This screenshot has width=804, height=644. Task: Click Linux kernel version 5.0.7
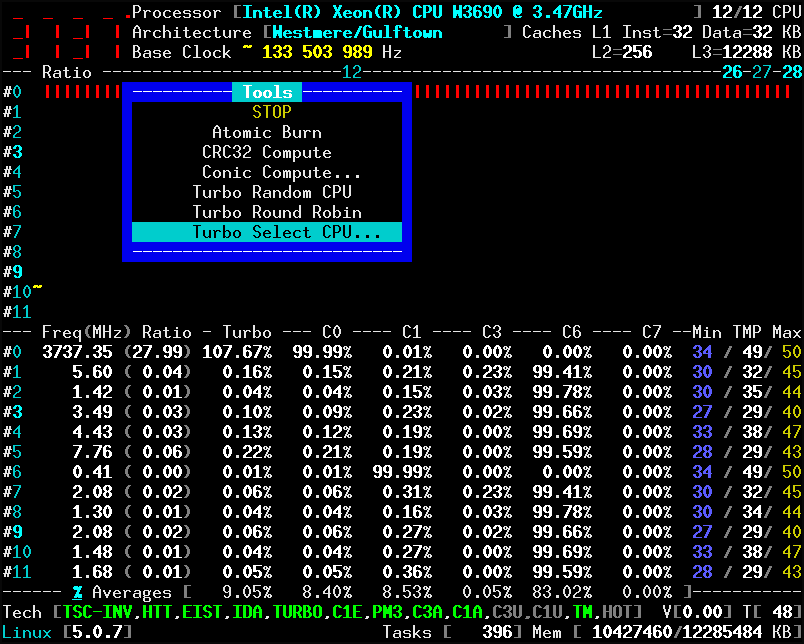97,632
